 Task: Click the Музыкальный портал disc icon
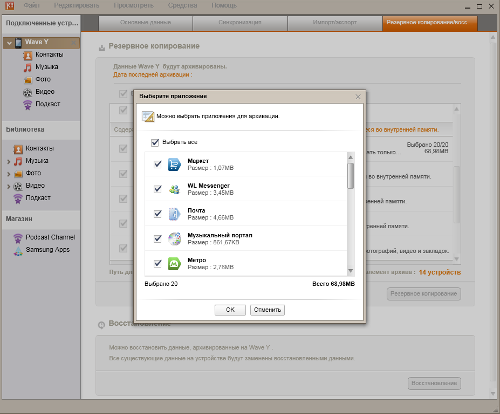(x=174, y=239)
